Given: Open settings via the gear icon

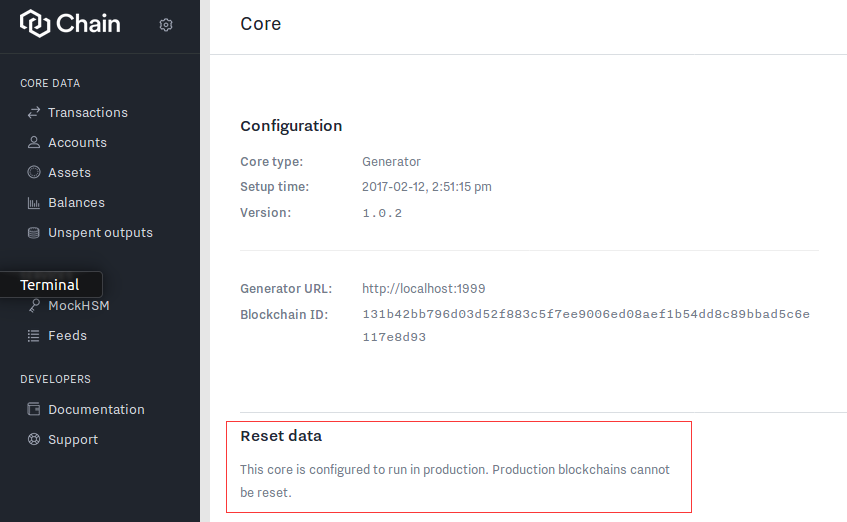Looking at the screenshot, I should [x=166, y=25].
